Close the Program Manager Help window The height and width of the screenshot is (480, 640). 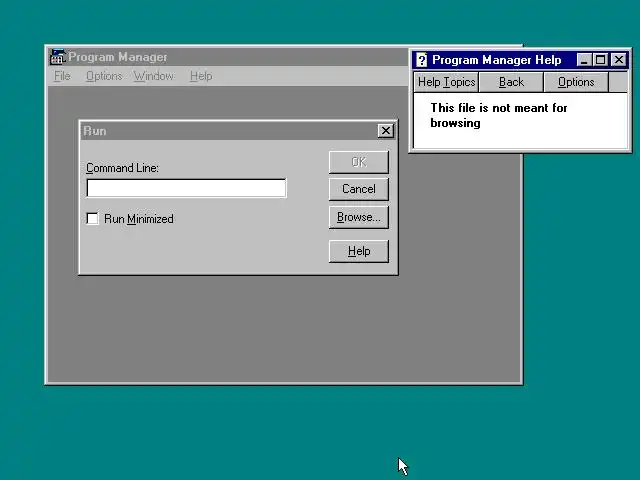click(x=619, y=60)
